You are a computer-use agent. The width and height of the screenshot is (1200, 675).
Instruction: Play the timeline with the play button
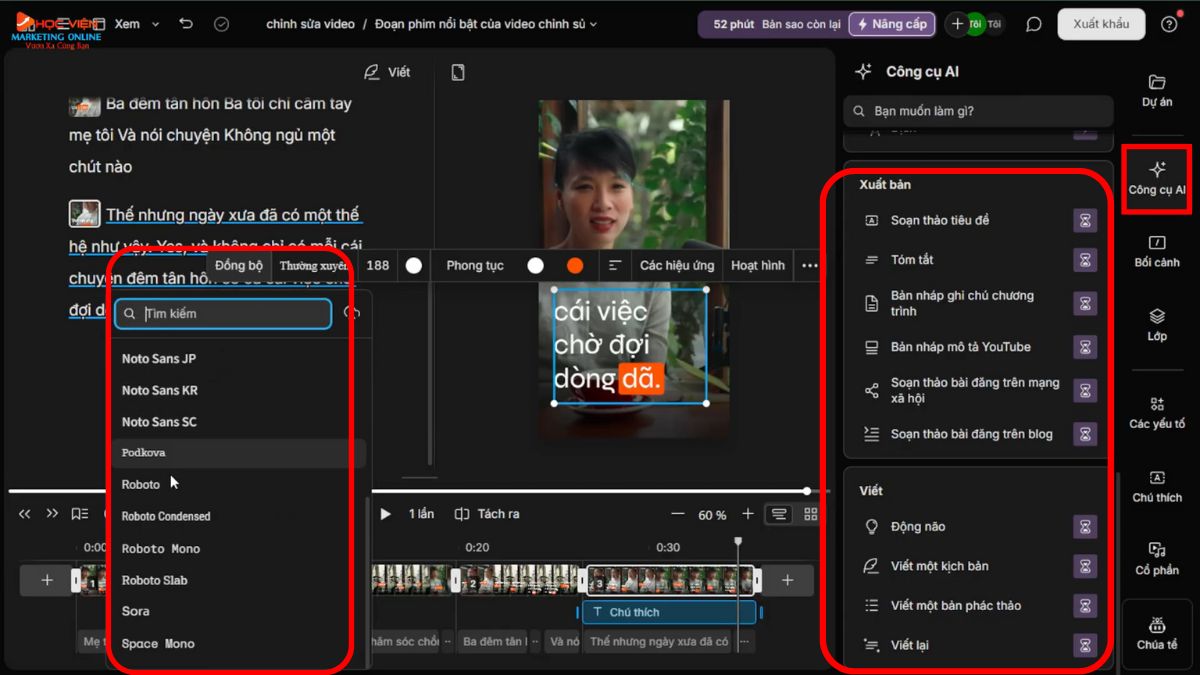pos(385,514)
